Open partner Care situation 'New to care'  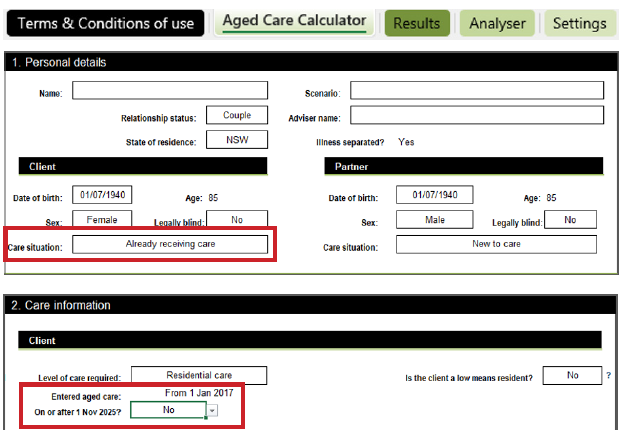496,244
